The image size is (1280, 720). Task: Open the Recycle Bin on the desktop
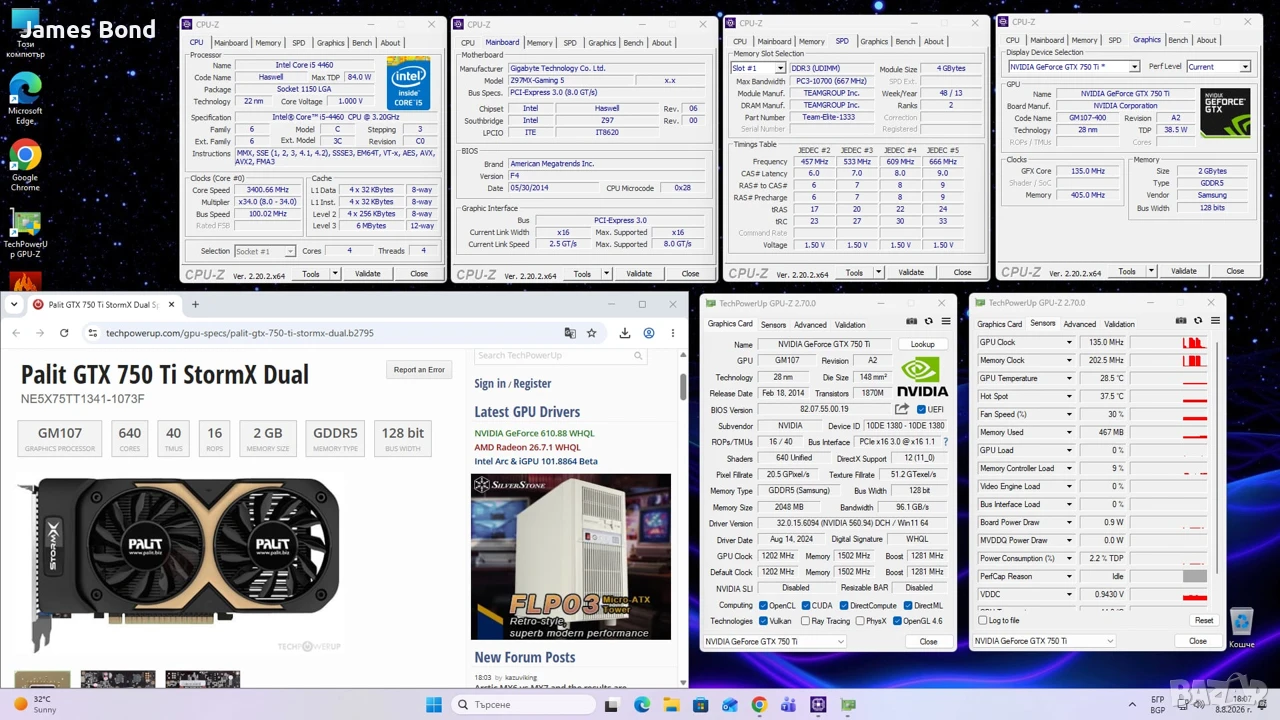pyautogui.click(x=1241, y=628)
